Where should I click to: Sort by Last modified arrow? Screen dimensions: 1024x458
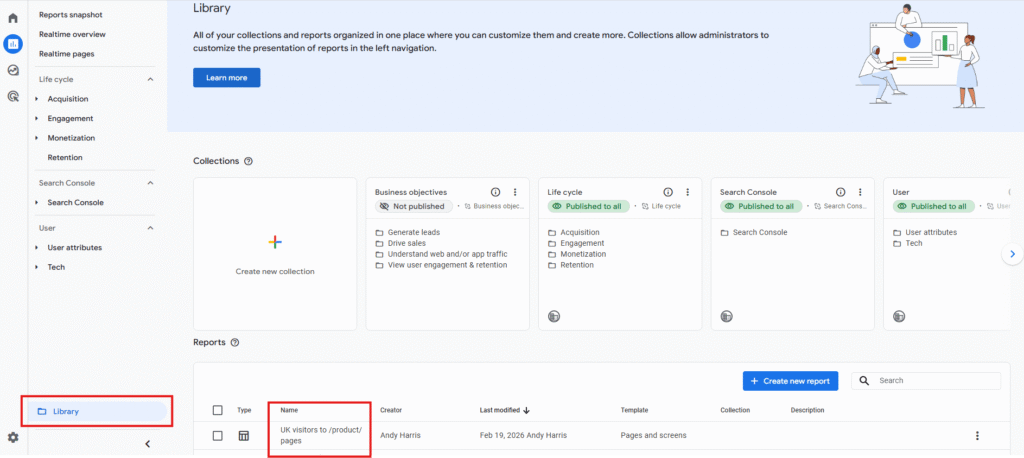526,410
